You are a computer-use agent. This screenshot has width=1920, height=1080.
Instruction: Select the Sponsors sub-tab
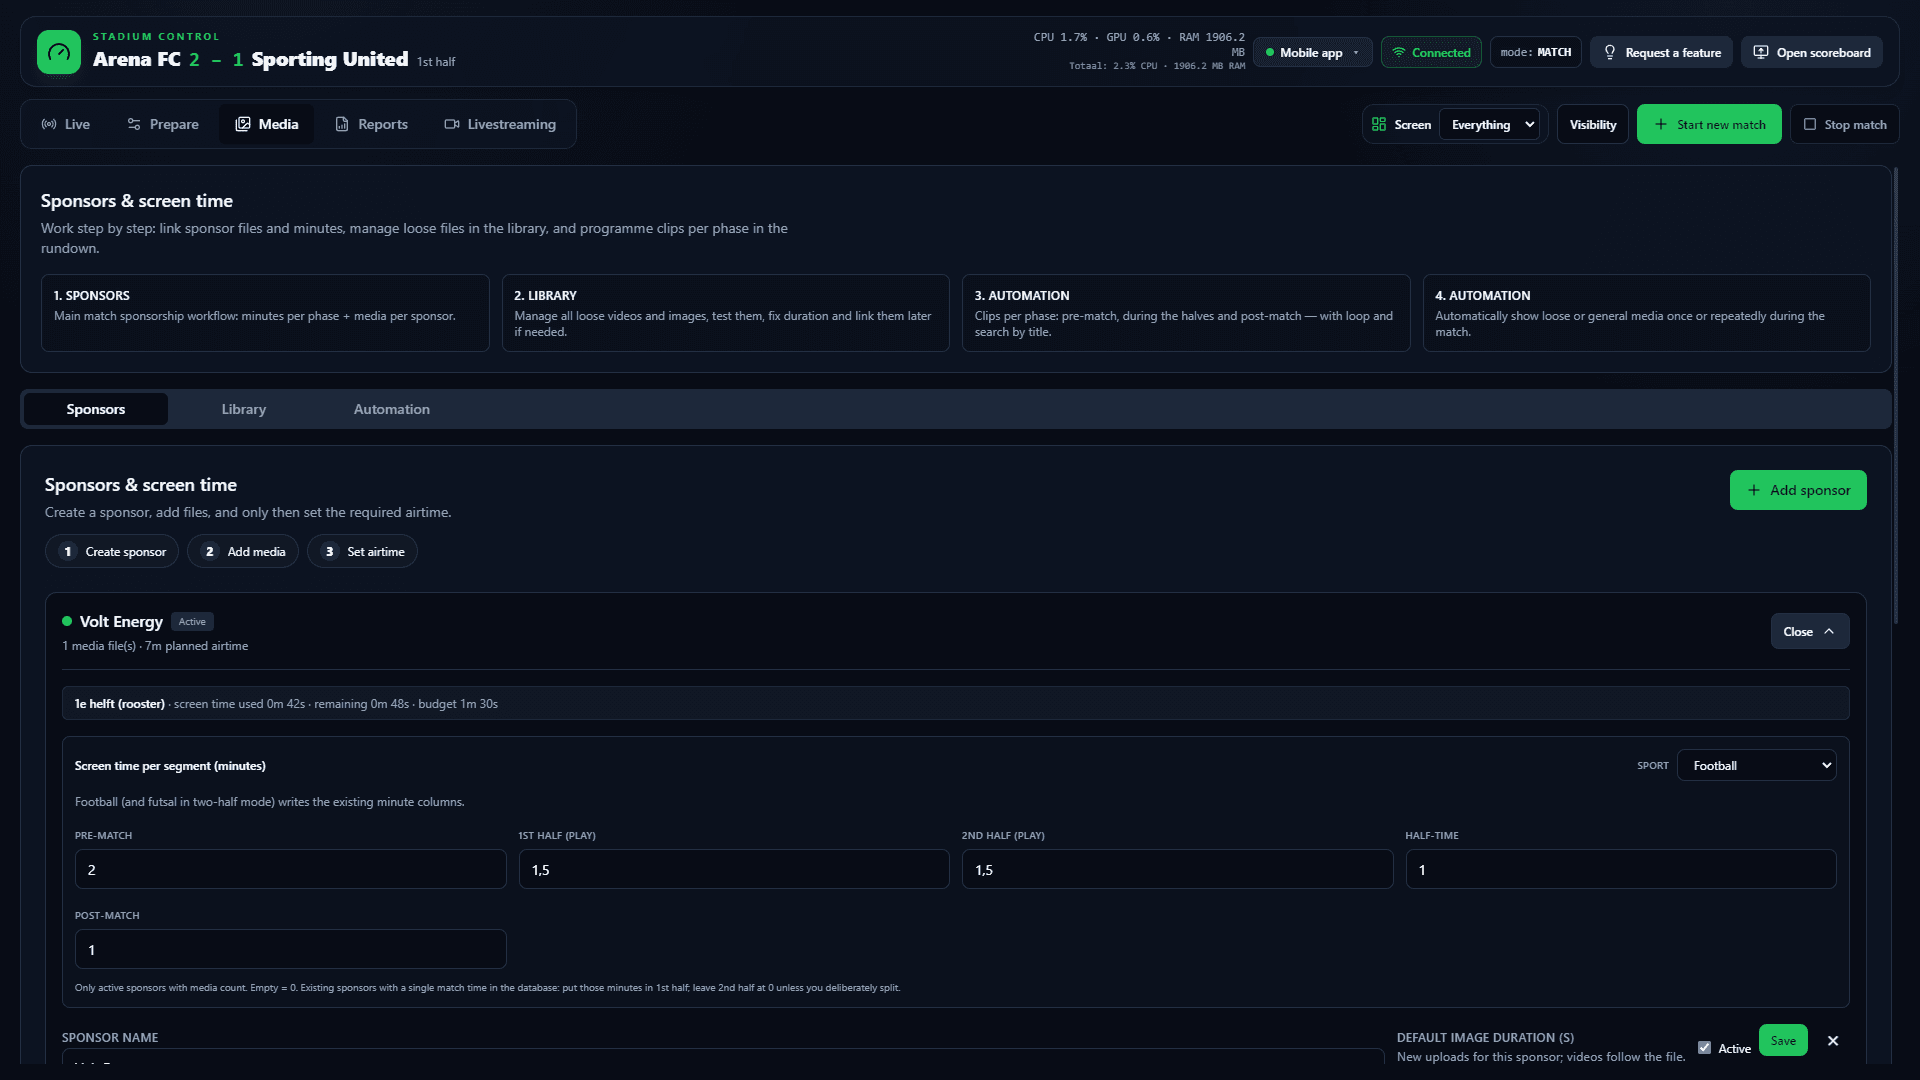point(96,409)
